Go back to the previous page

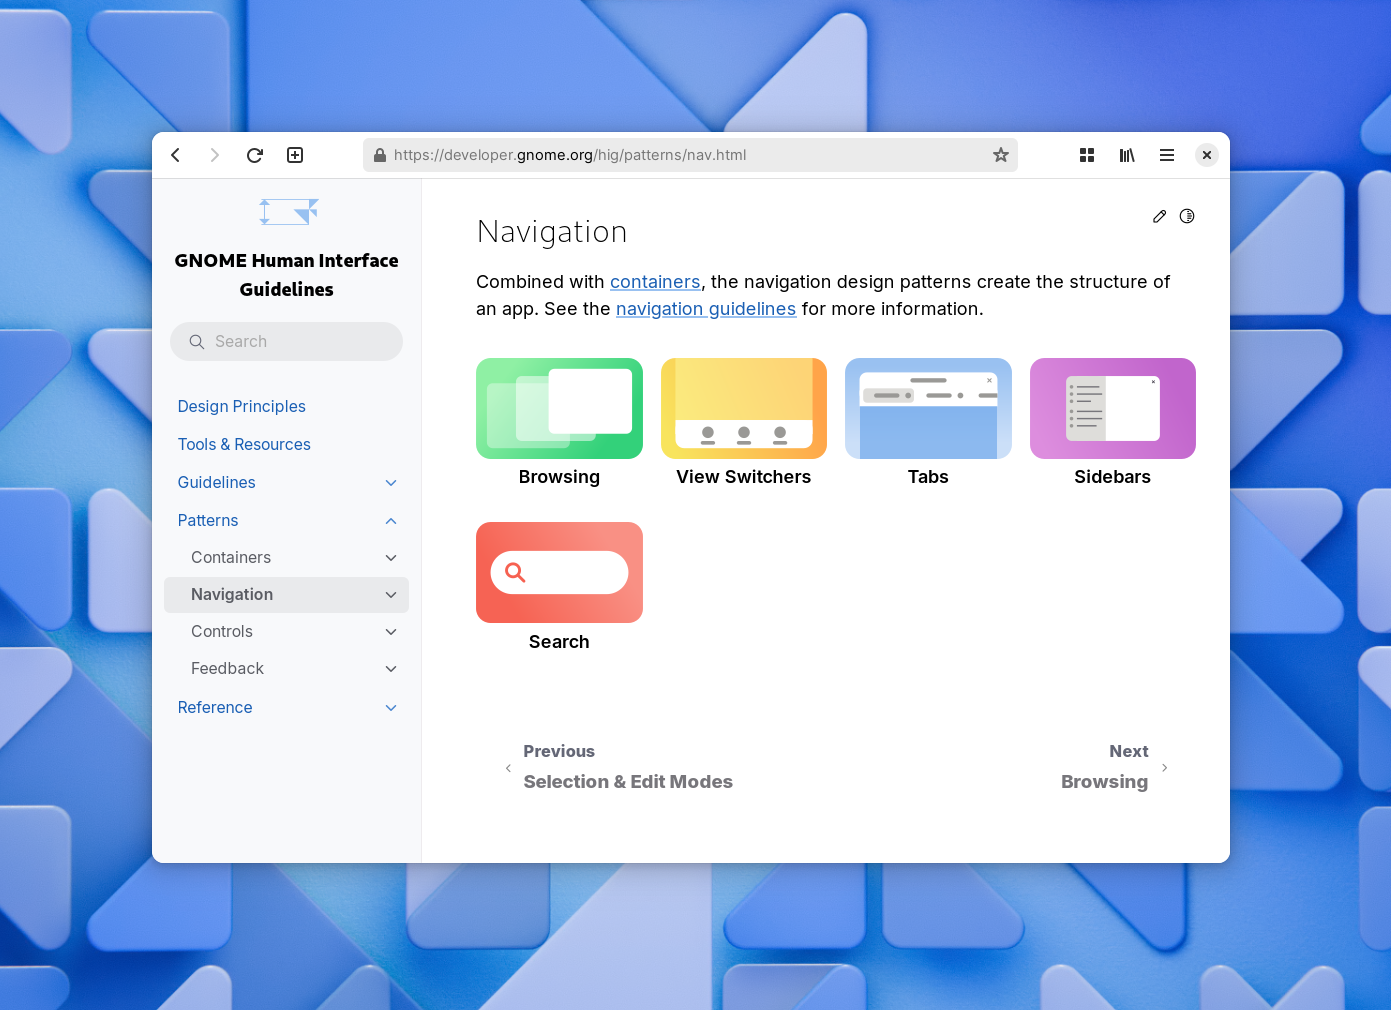tap(176, 155)
